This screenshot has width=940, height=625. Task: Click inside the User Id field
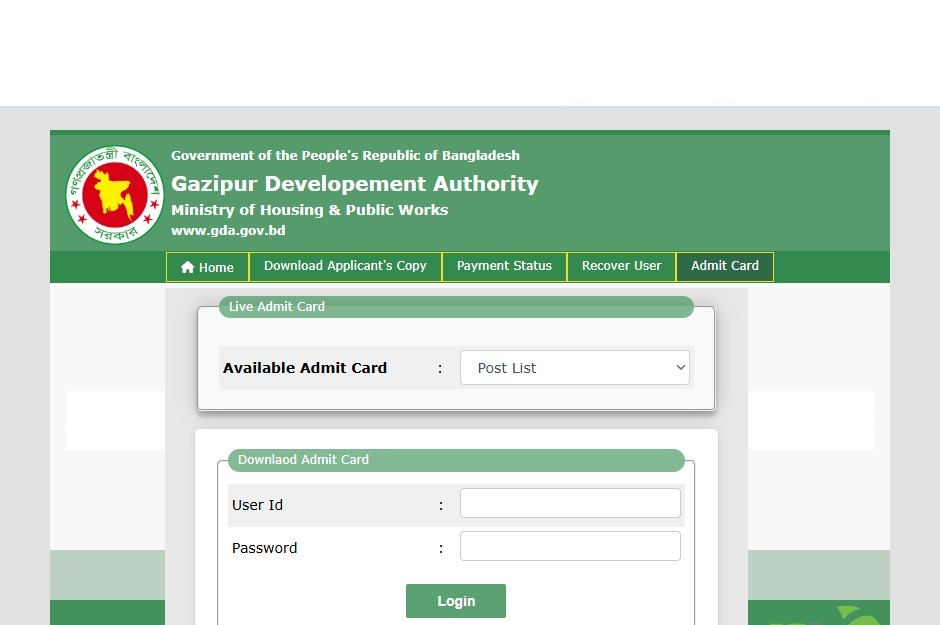pos(570,504)
